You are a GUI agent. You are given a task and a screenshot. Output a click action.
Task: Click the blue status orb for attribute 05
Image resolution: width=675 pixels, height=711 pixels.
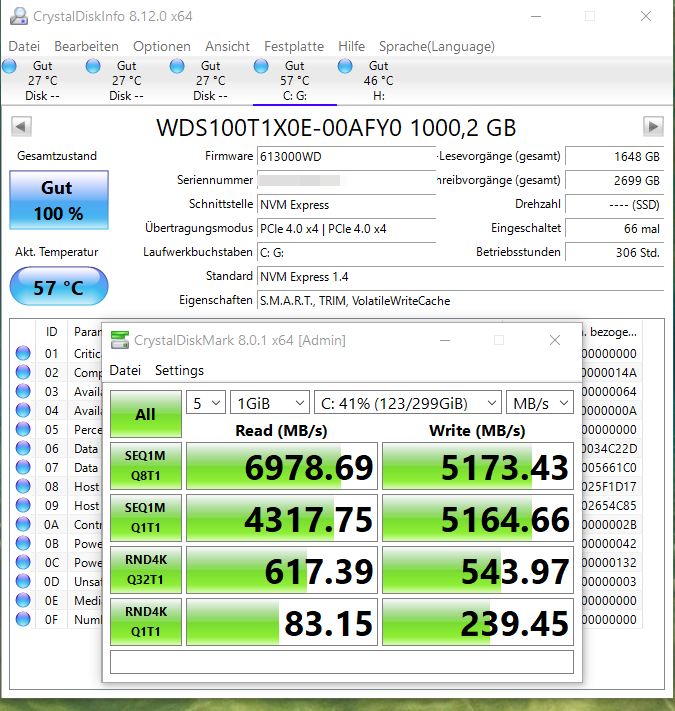point(23,429)
